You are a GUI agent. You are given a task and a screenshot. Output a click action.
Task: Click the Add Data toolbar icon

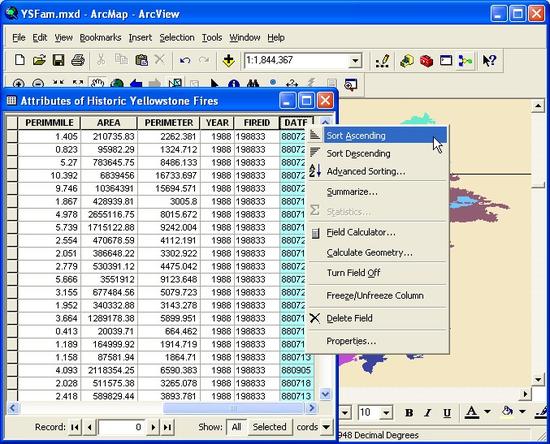point(228,60)
